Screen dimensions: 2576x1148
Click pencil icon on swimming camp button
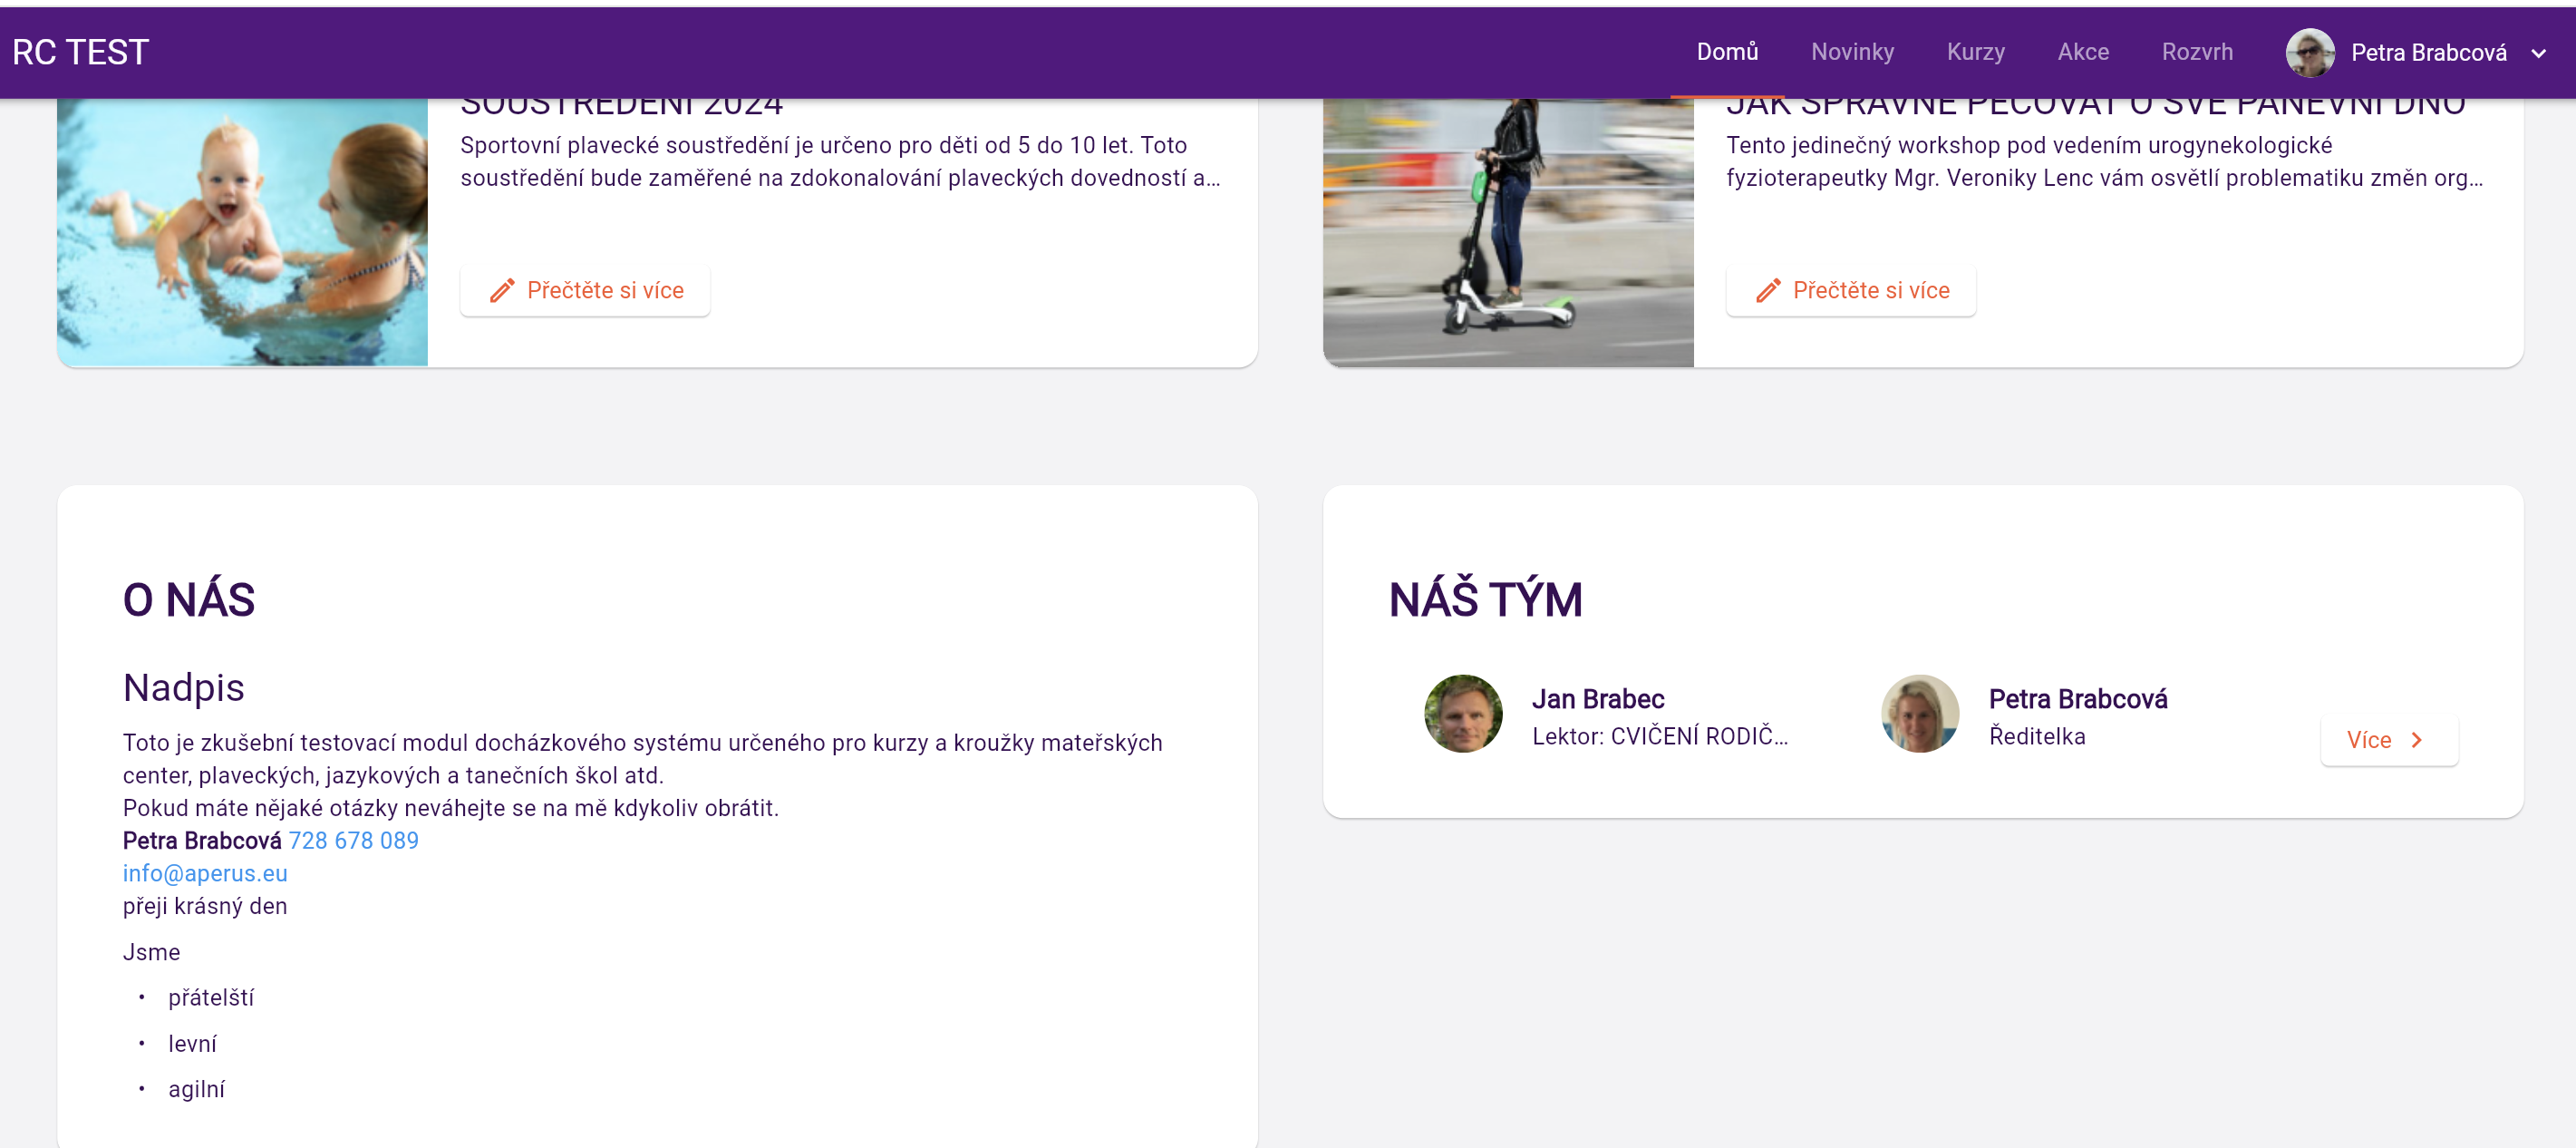[x=502, y=290]
